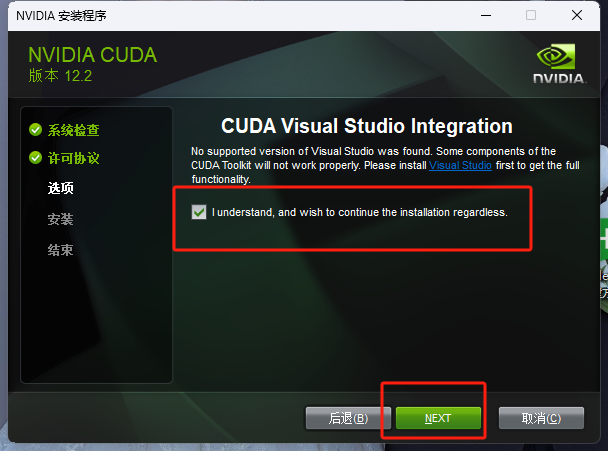Toggle the continue installation regardless checkbox
608x451 pixels.
[x=199, y=212]
